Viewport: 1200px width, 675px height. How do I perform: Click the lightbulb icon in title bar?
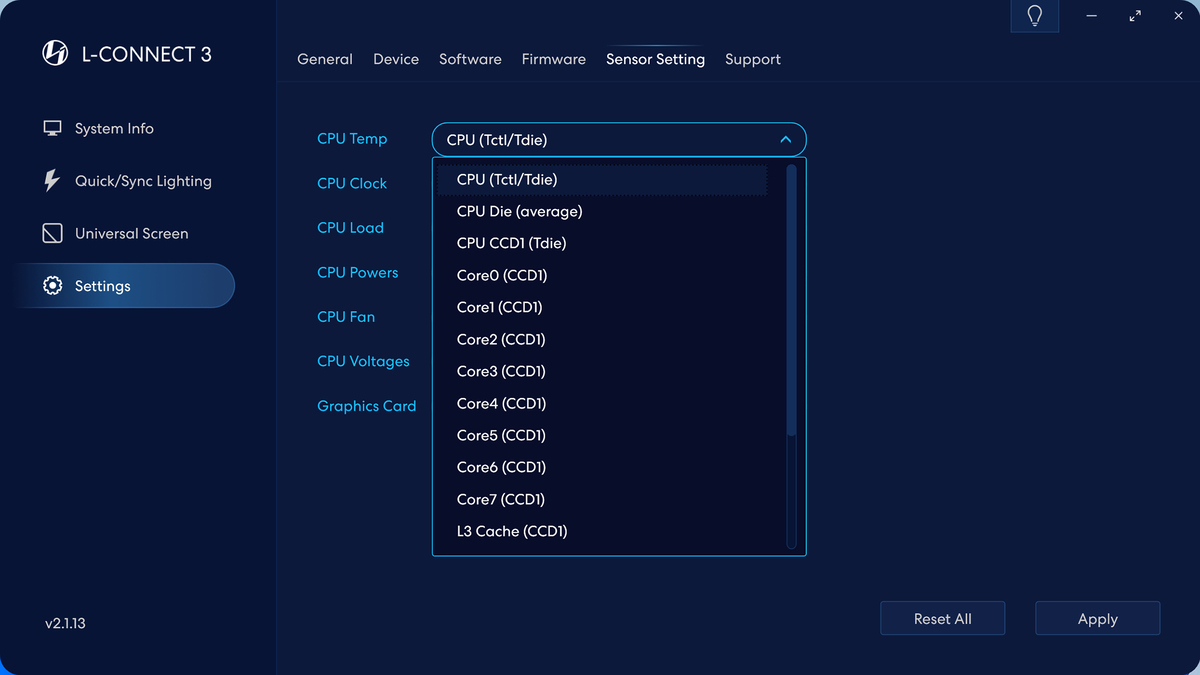pyautogui.click(x=1035, y=16)
